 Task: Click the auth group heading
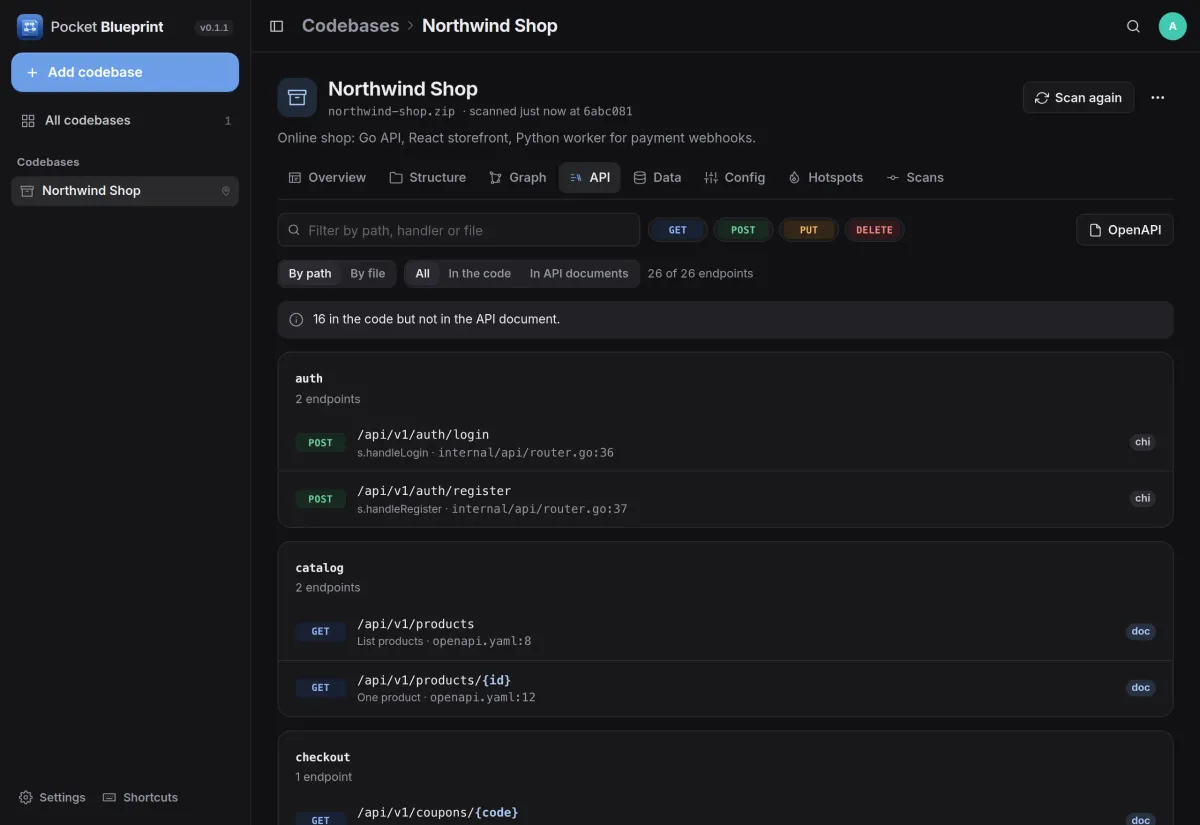pyautogui.click(x=309, y=379)
